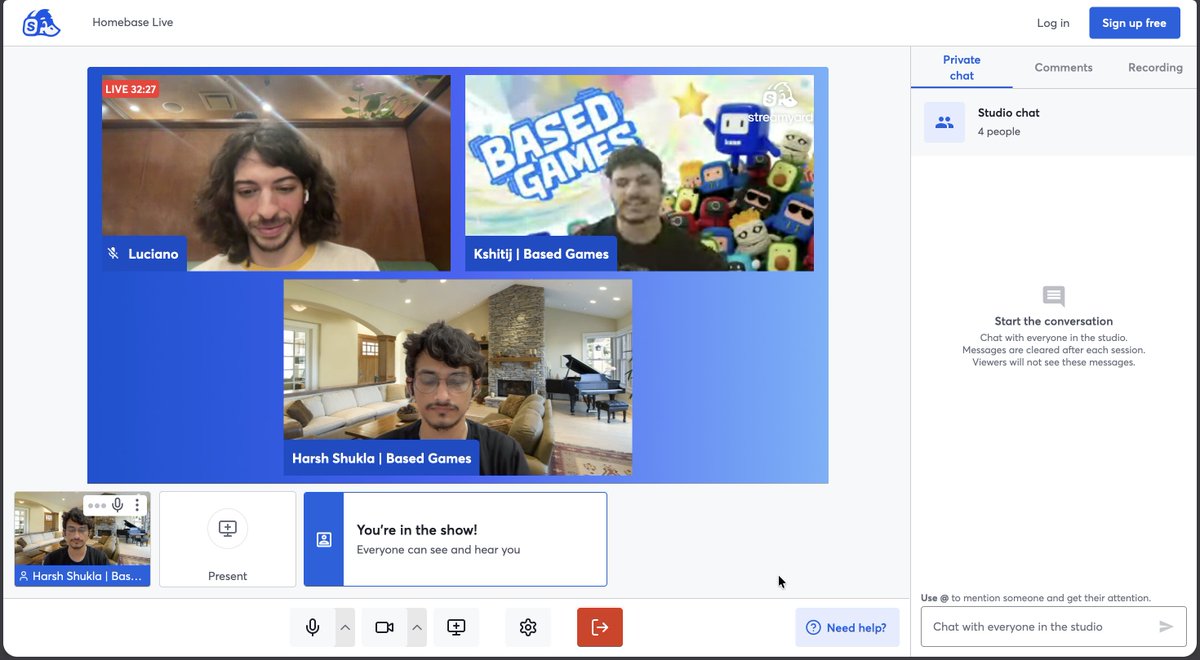Click Harsh Shukla main stage video

pyautogui.click(x=458, y=377)
